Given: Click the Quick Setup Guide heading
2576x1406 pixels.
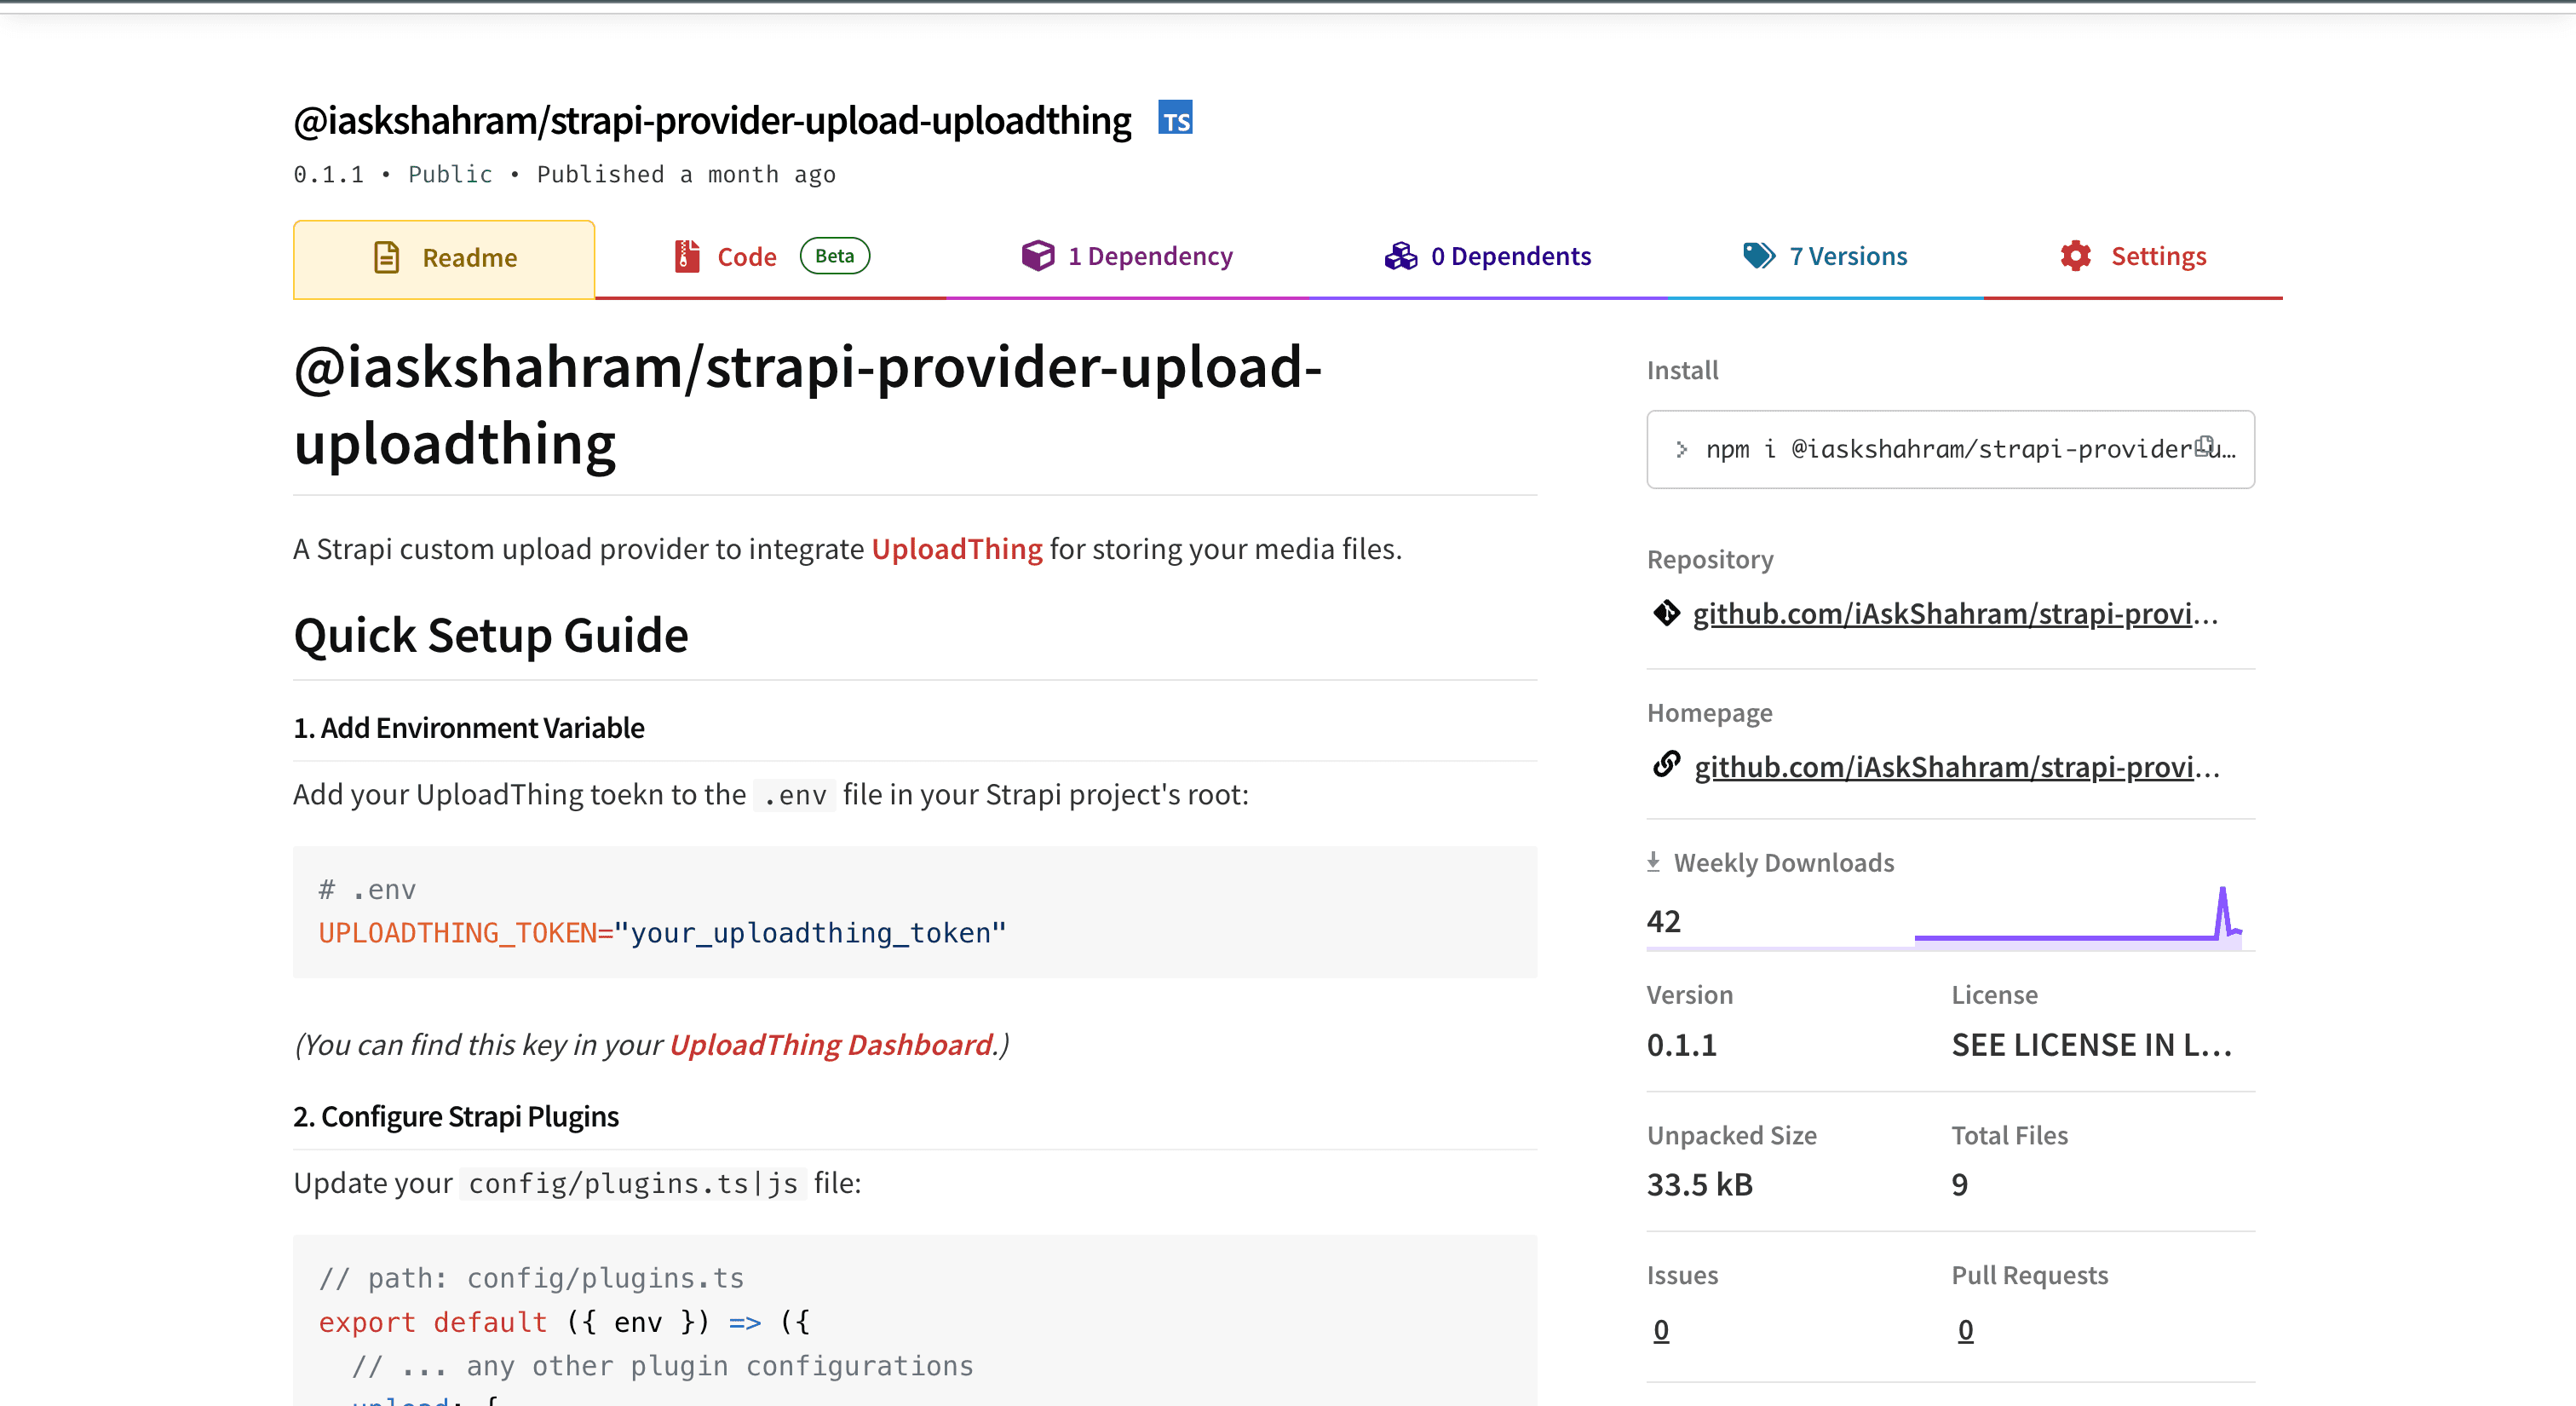Looking at the screenshot, I should click(x=491, y=635).
